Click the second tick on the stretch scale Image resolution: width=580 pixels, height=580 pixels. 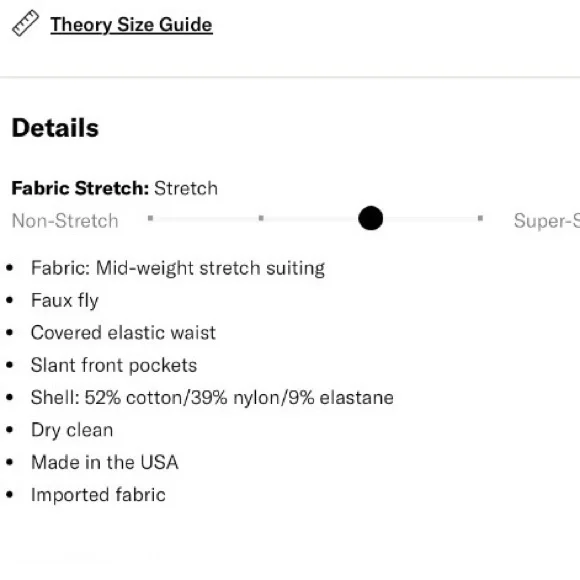click(261, 218)
